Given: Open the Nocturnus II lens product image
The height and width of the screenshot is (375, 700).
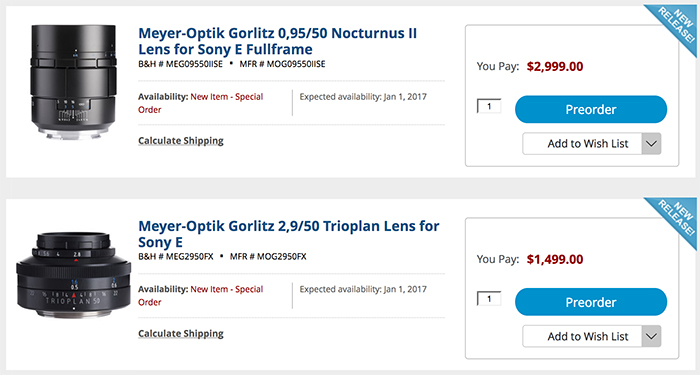Looking at the screenshot, I should (x=74, y=82).
